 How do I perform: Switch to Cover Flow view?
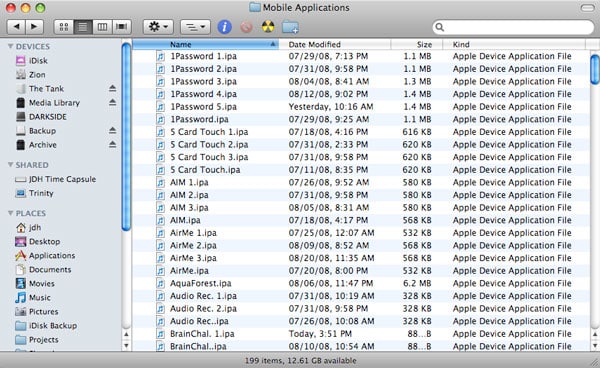point(122,27)
